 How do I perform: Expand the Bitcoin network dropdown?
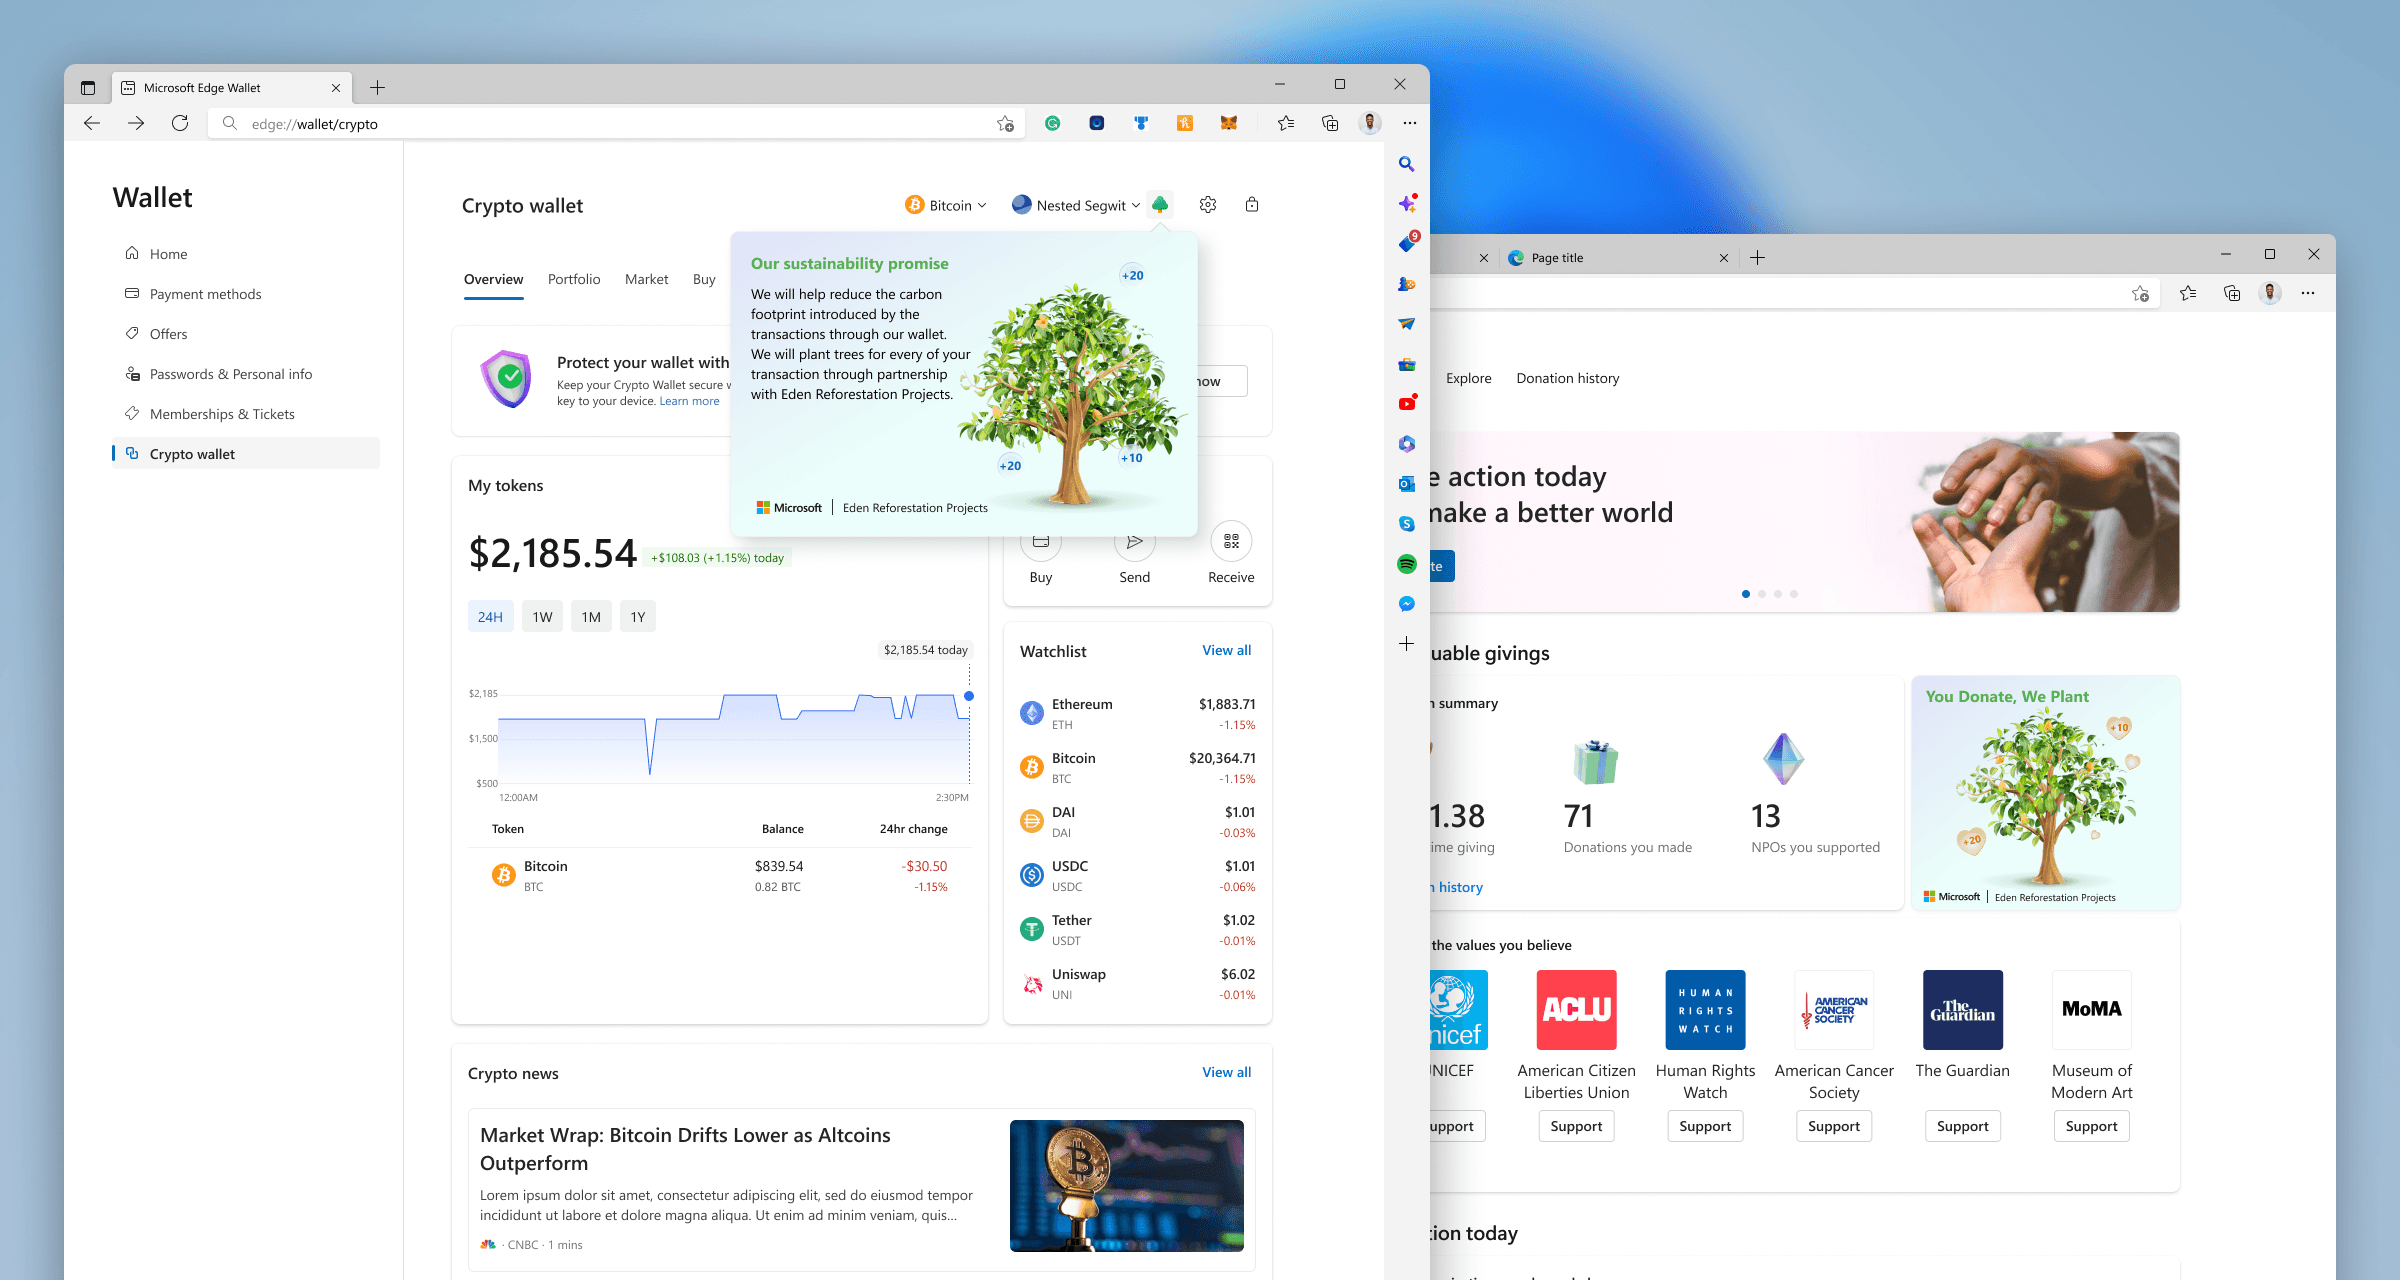pos(946,205)
